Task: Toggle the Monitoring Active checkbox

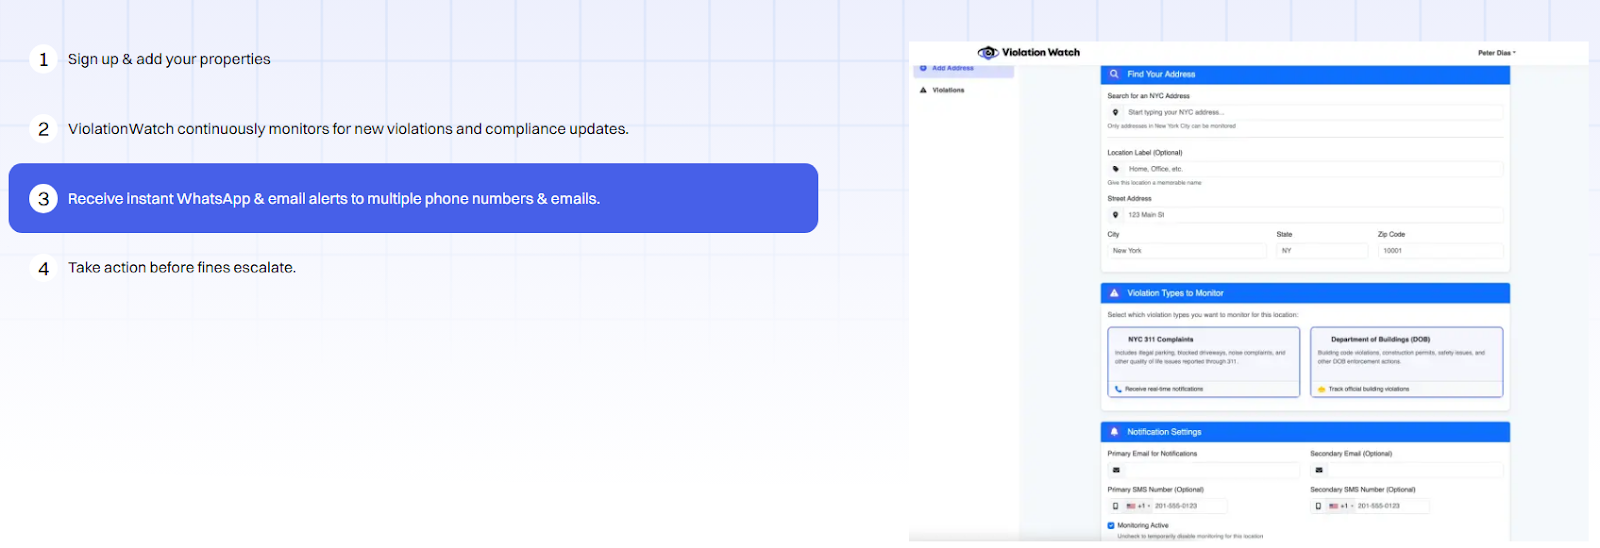Action: [1111, 525]
